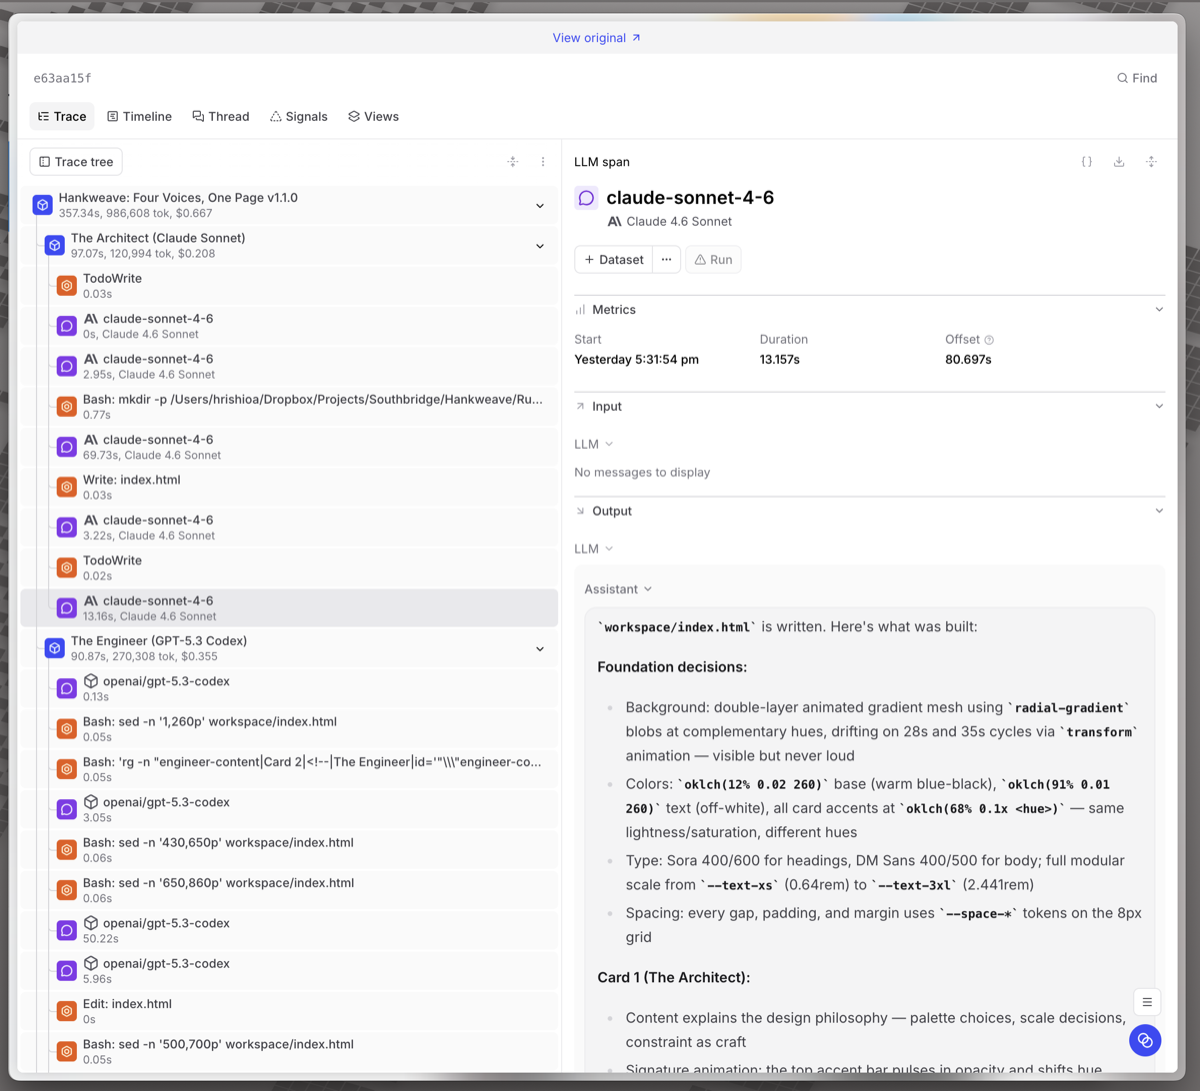Click the Hankweave root span cube icon

coord(43,205)
